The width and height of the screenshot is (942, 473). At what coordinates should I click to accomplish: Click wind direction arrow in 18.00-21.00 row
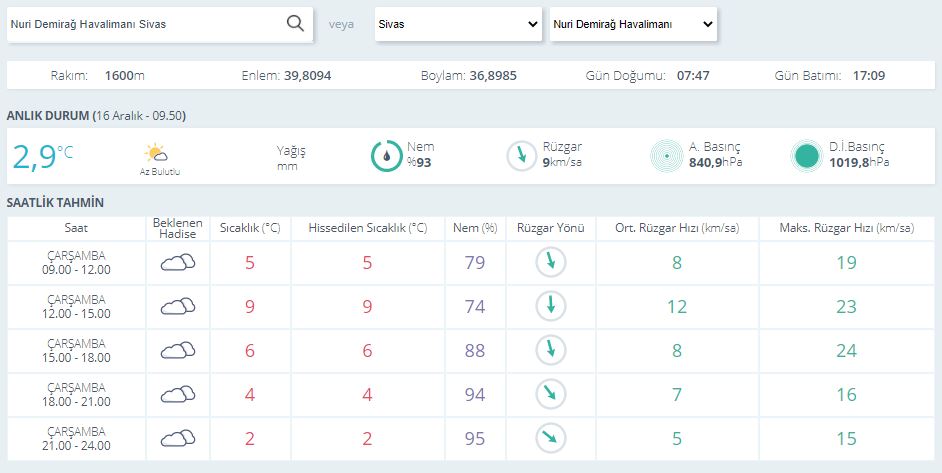pos(551,394)
